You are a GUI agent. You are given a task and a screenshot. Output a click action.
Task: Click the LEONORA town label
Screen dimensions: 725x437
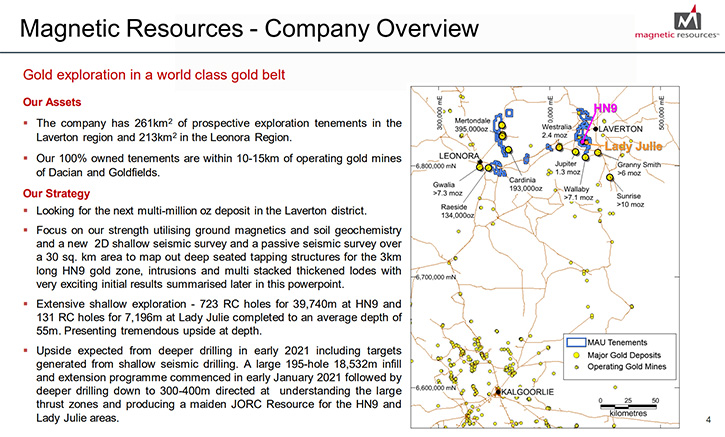[459, 156]
